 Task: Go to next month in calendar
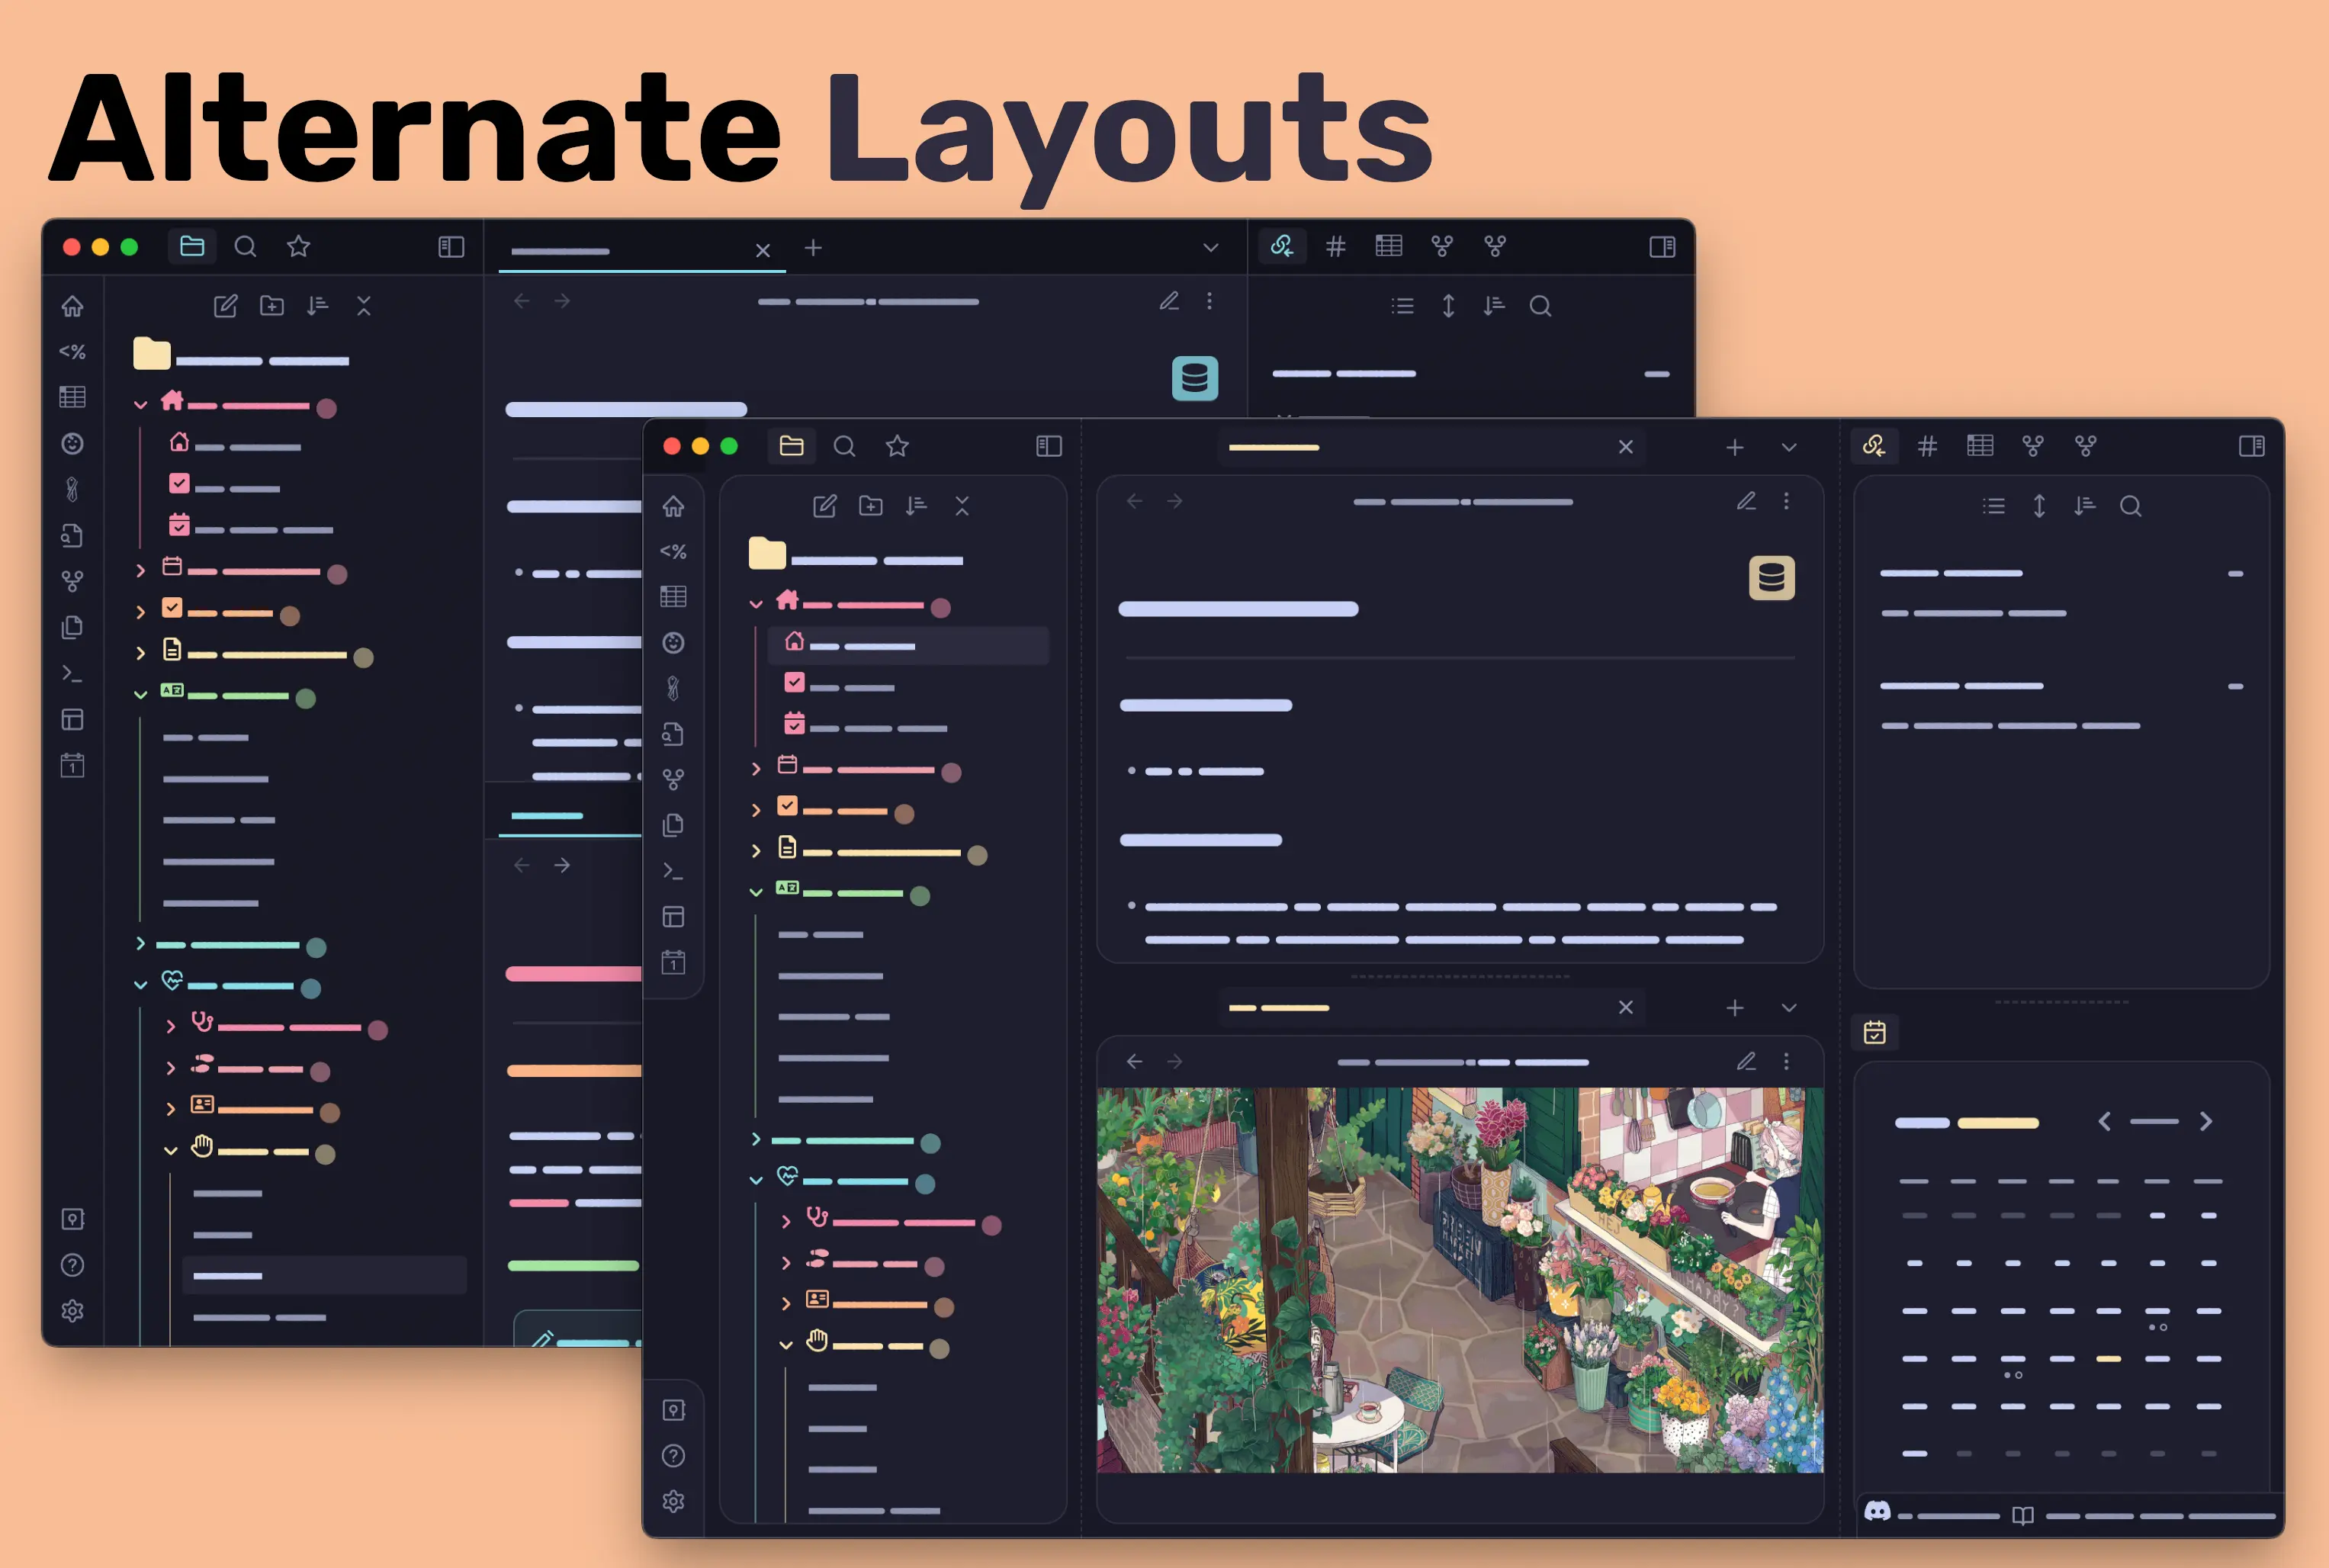(2206, 1122)
